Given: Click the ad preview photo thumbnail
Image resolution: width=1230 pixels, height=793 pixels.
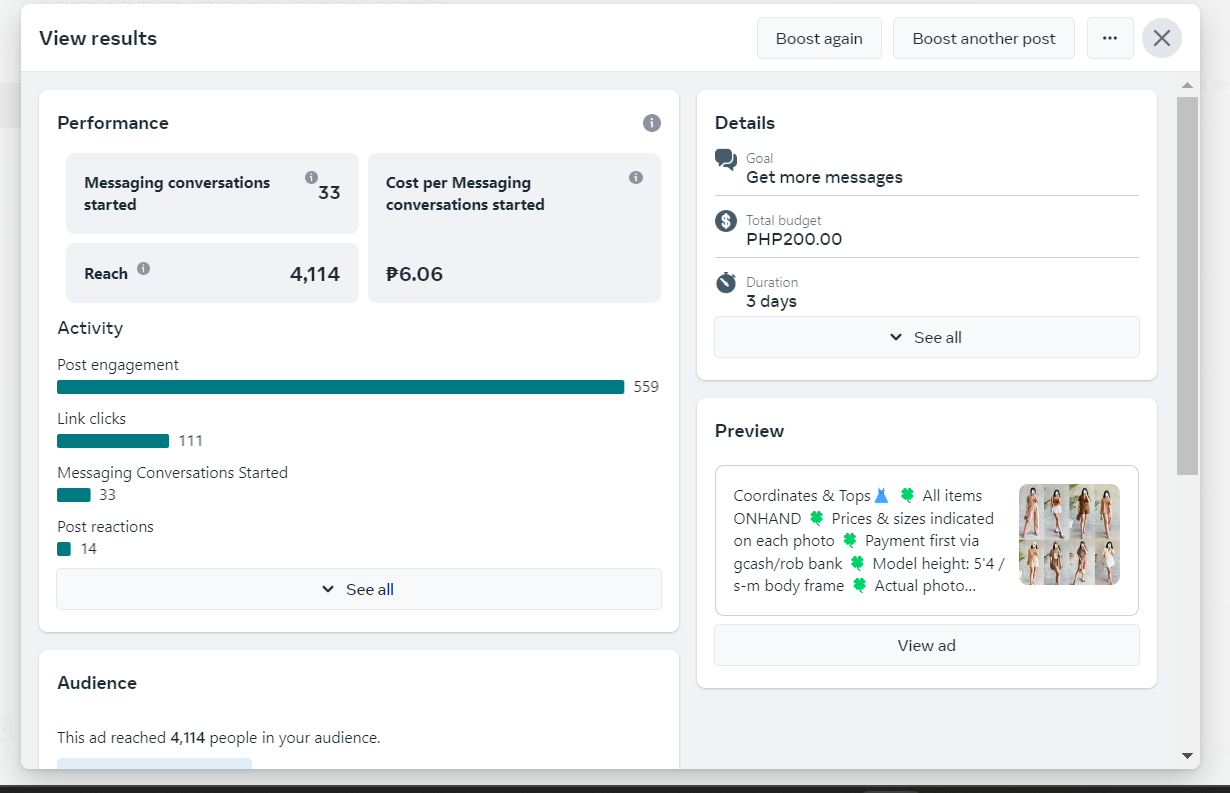Looking at the screenshot, I should click(1069, 535).
